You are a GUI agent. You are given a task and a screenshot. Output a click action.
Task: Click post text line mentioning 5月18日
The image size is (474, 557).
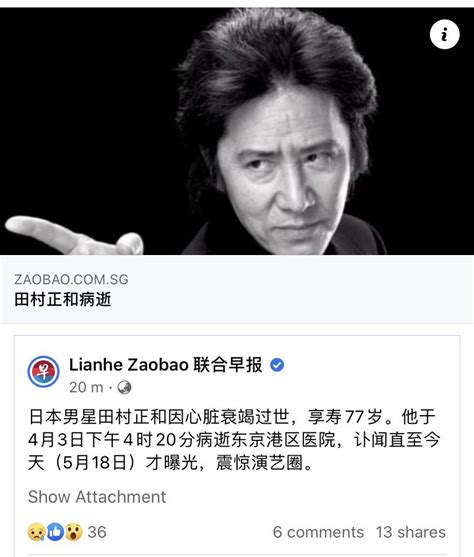click(171, 463)
